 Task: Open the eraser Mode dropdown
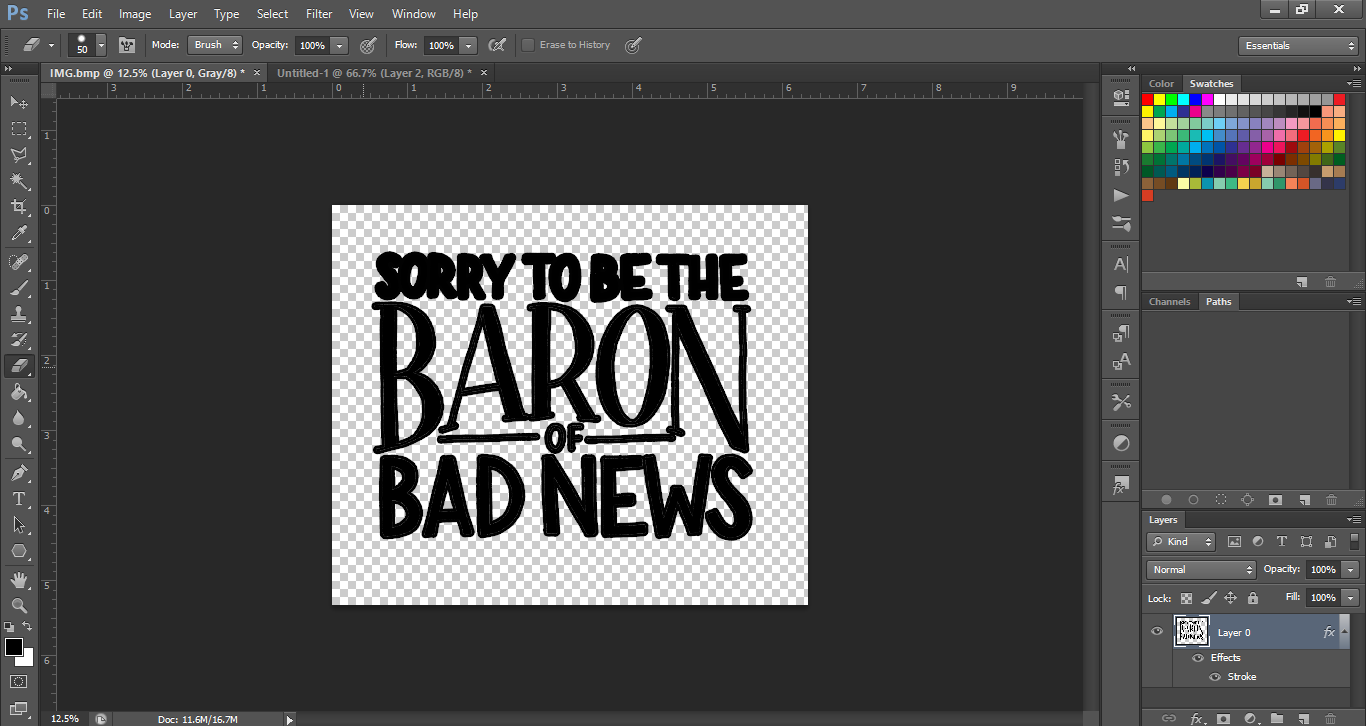click(x=216, y=45)
